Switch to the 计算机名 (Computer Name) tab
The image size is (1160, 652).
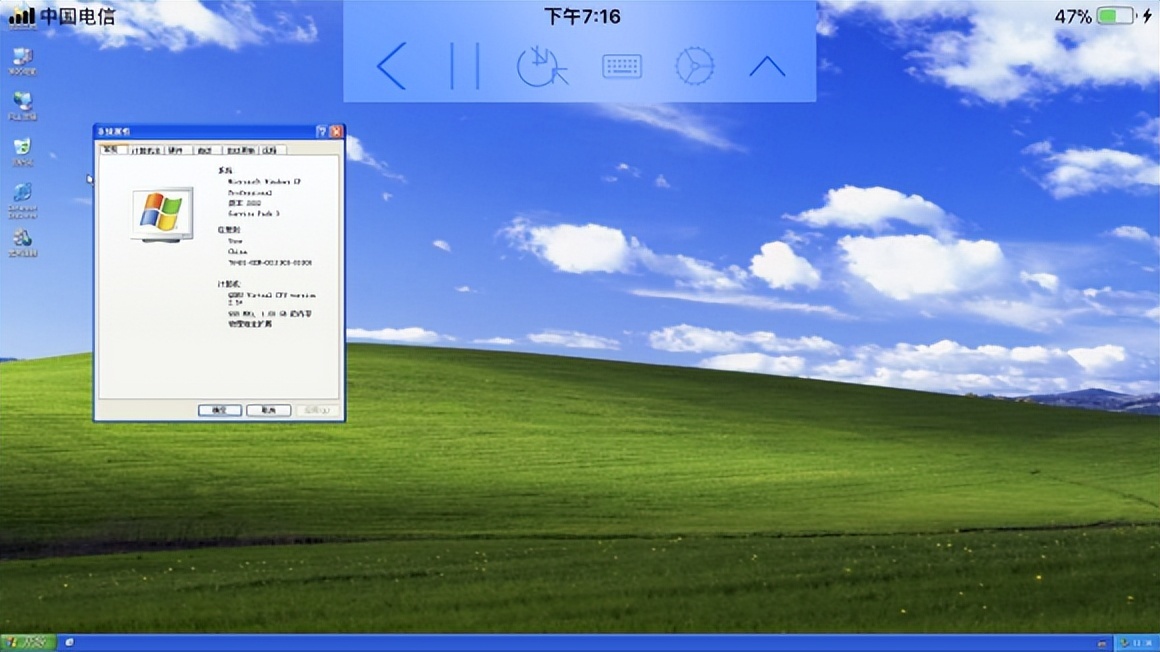146,150
